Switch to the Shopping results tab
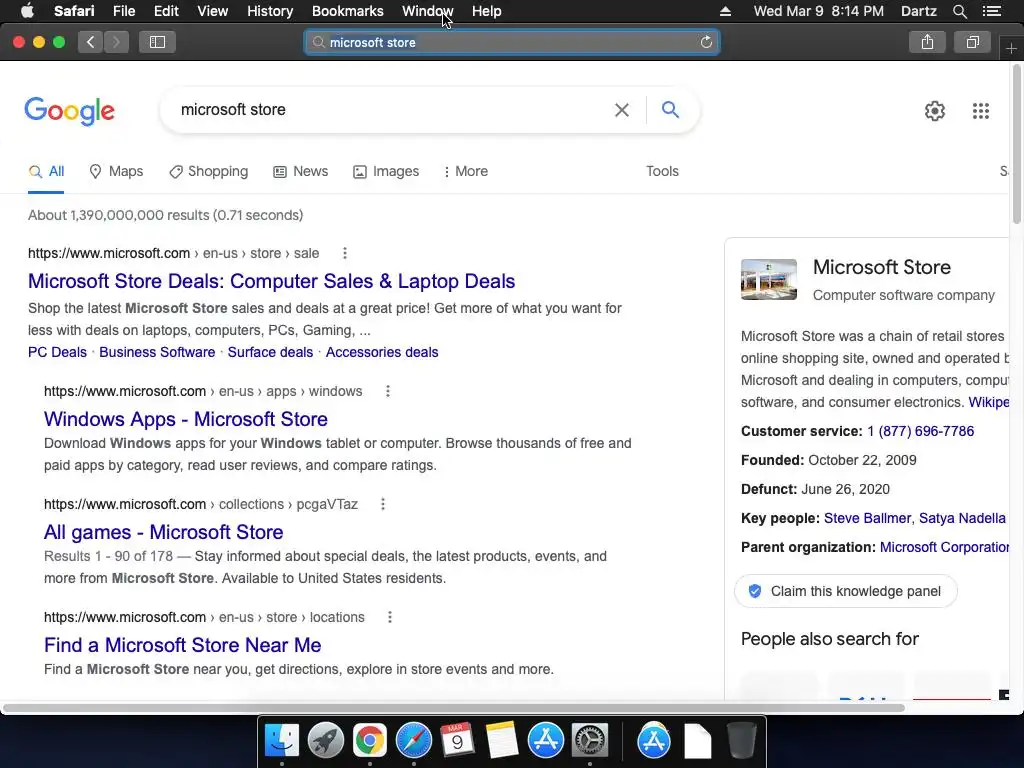 point(208,171)
